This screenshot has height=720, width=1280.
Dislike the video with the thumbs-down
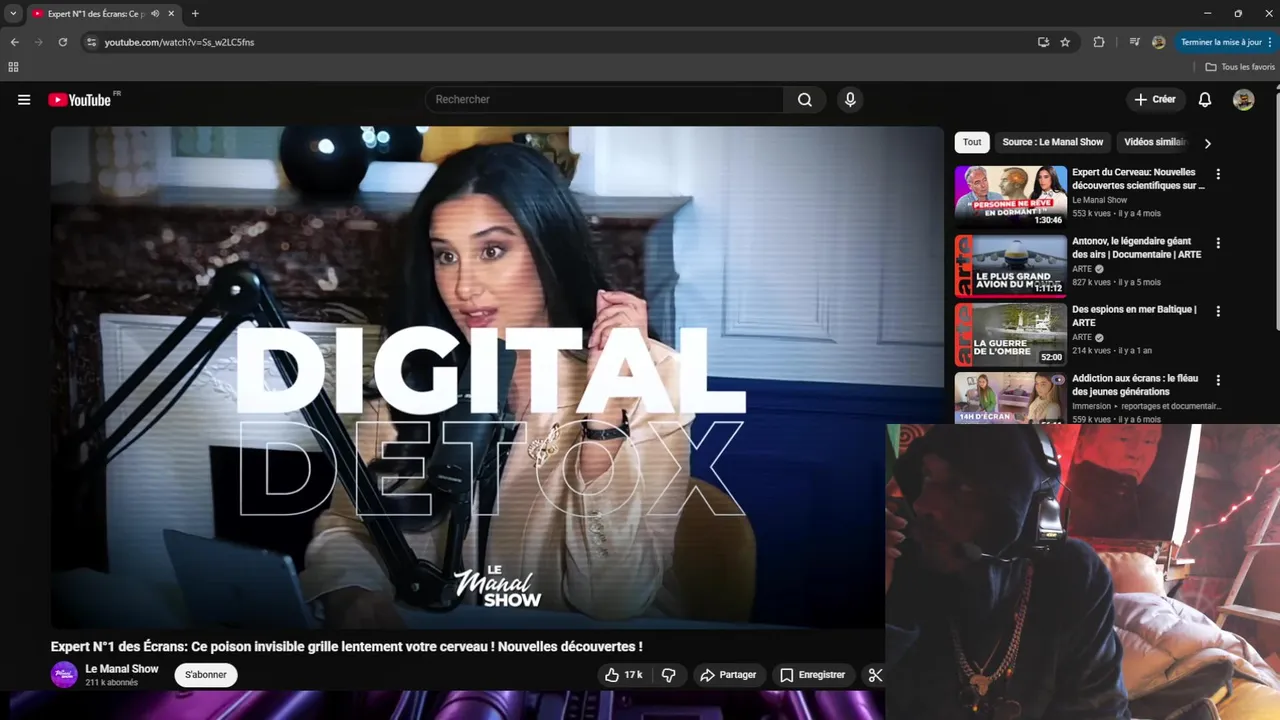669,675
